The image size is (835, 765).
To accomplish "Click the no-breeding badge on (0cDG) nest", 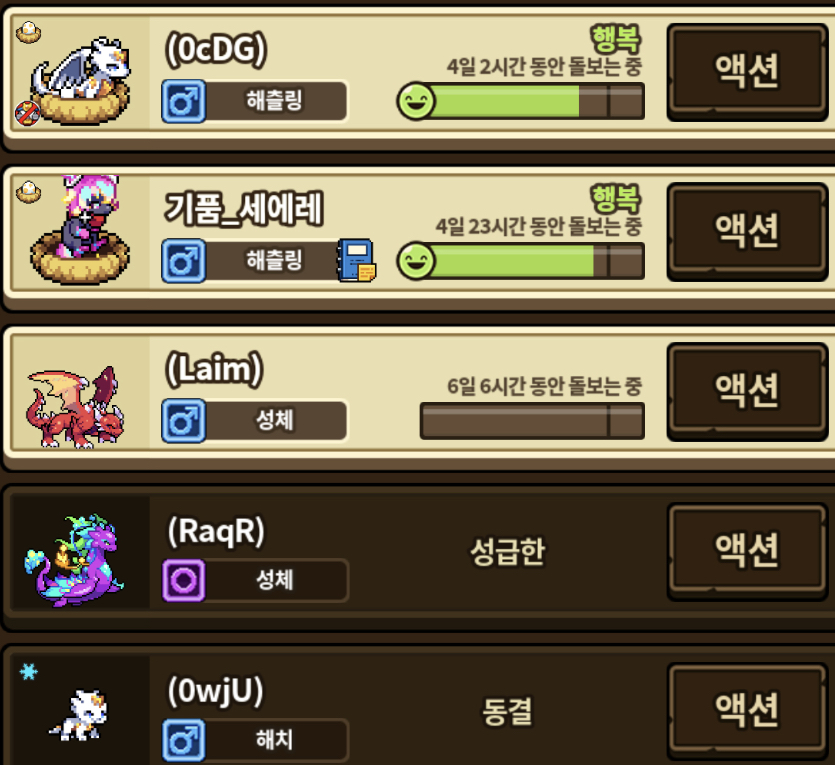I will tap(27, 113).
